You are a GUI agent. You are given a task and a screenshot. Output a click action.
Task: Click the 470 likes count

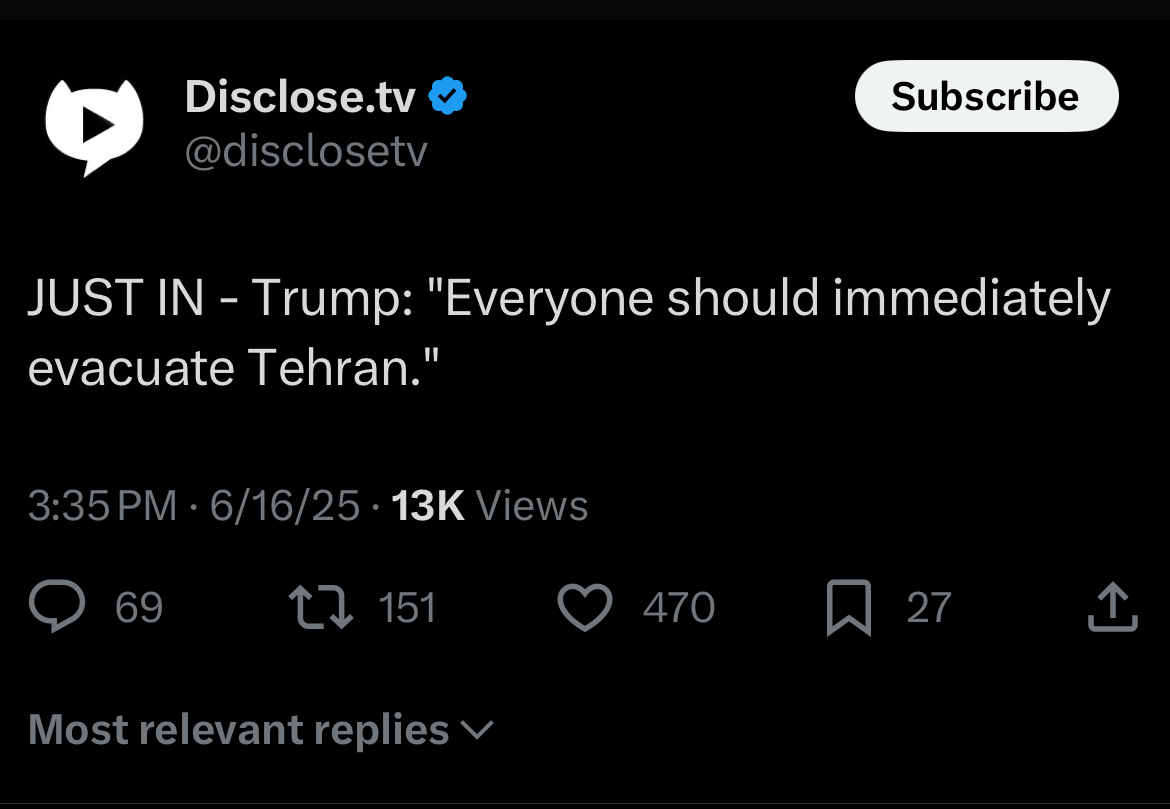(x=679, y=608)
